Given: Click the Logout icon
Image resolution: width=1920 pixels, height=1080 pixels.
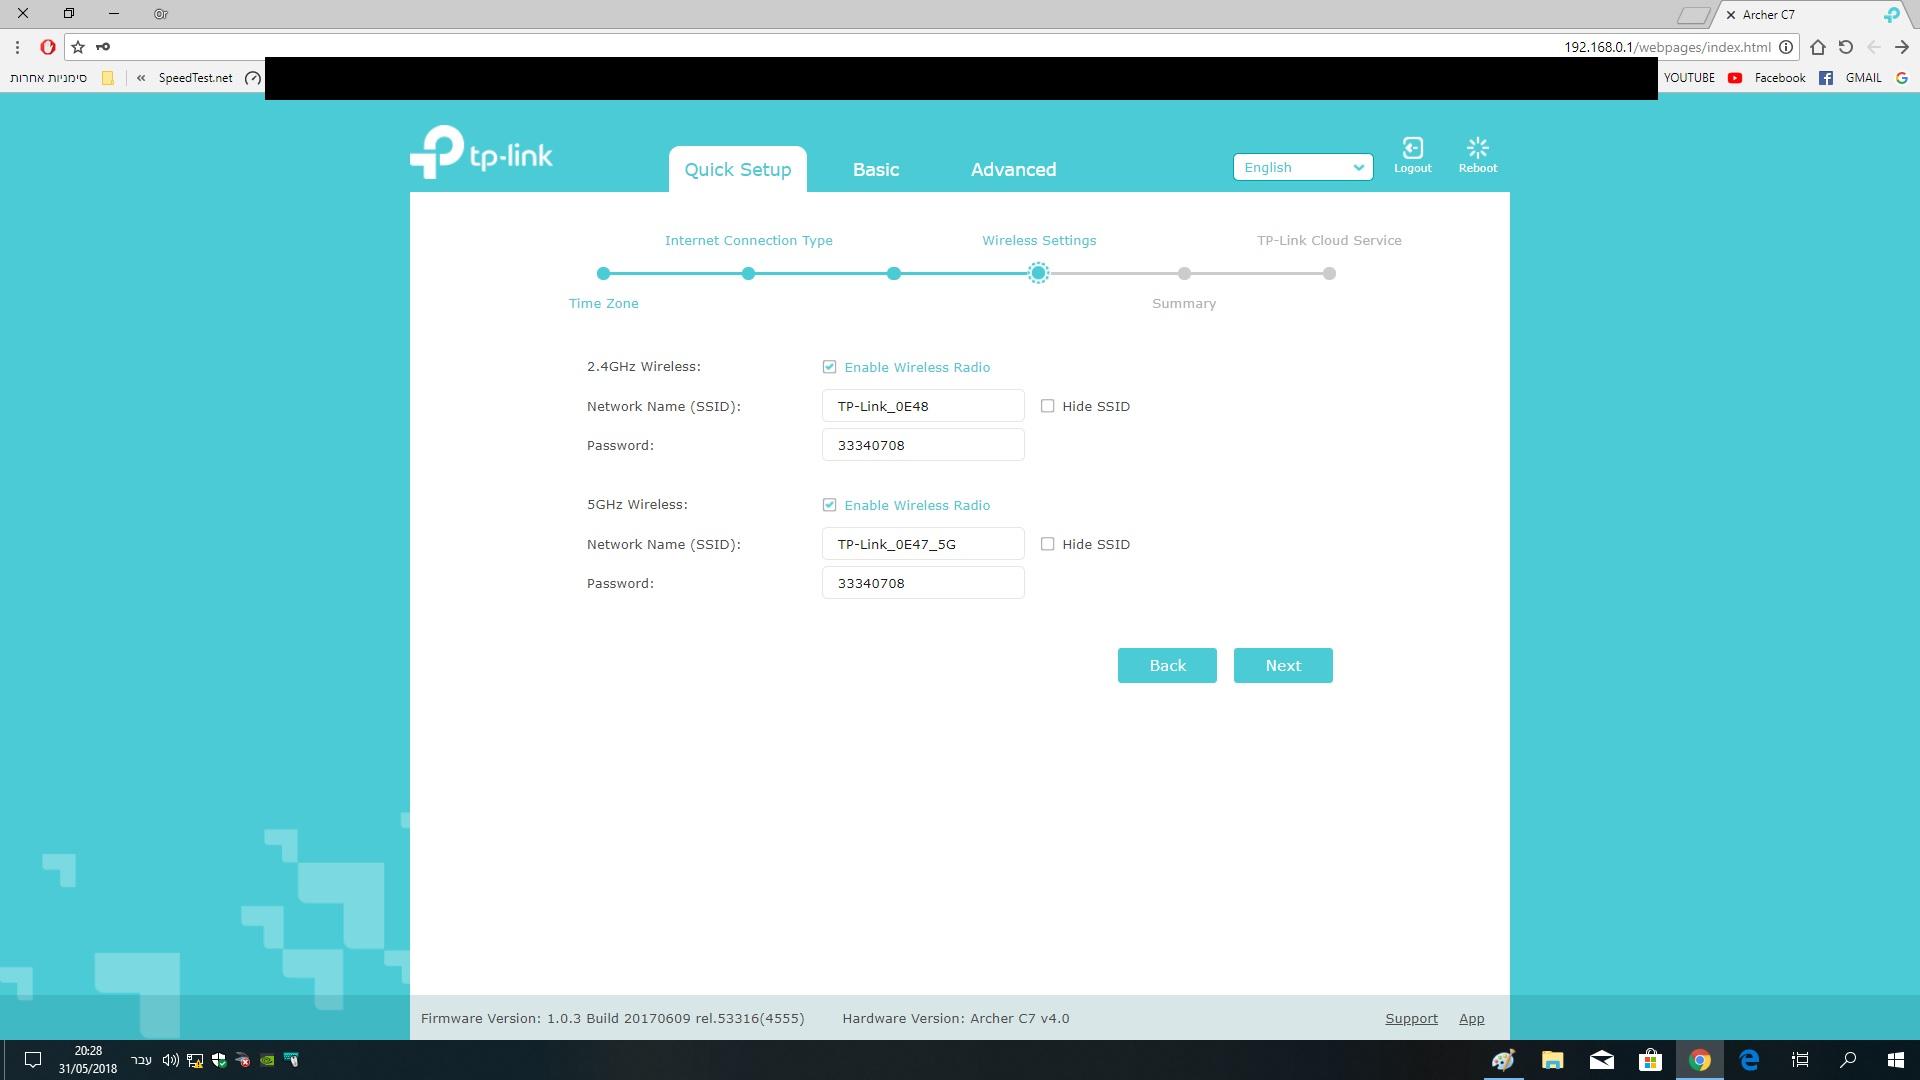Looking at the screenshot, I should (1412, 148).
